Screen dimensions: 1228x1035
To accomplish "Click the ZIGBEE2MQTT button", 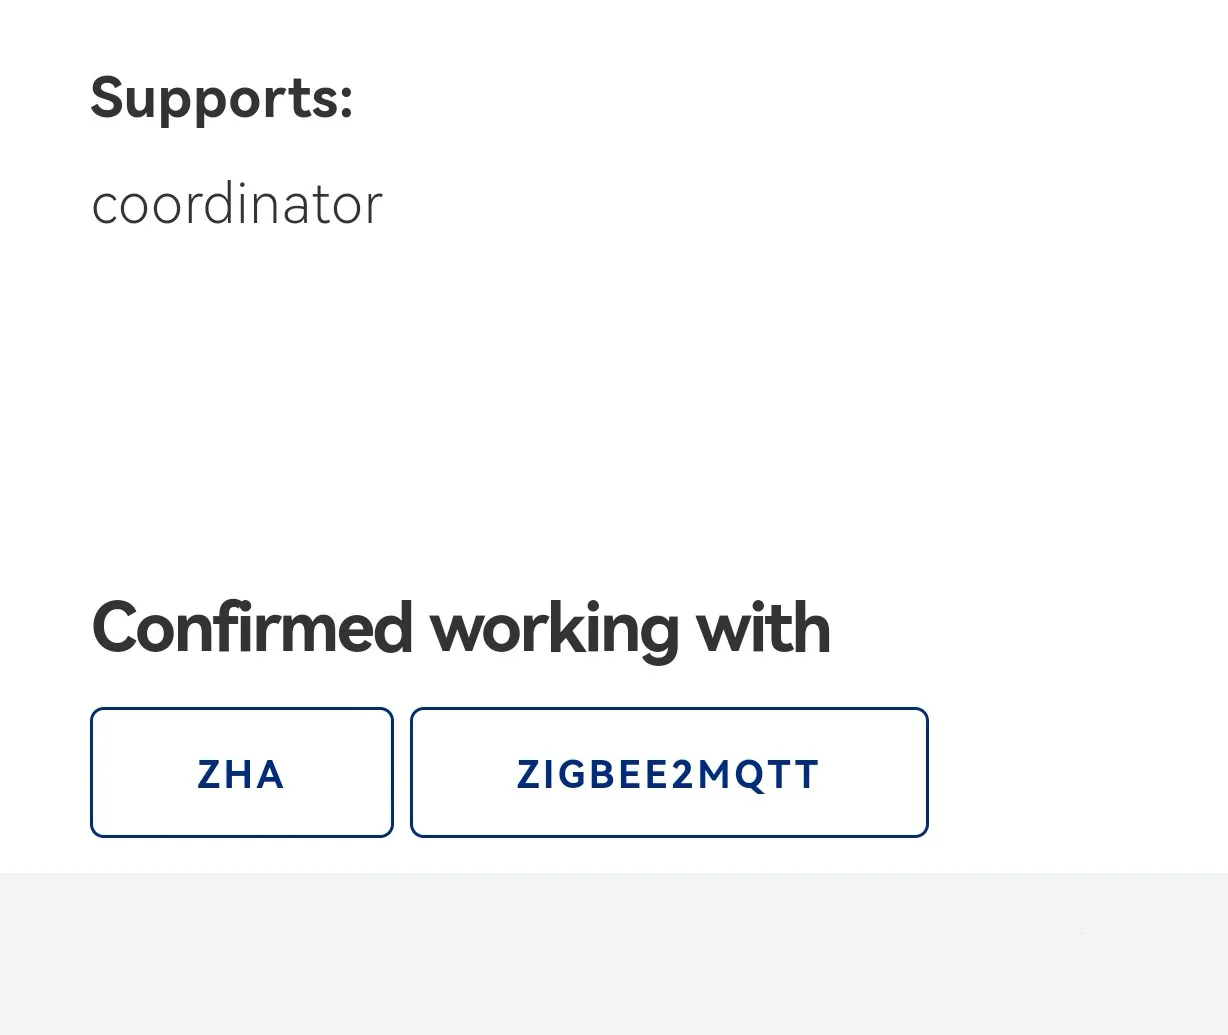I will pos(668,773).
